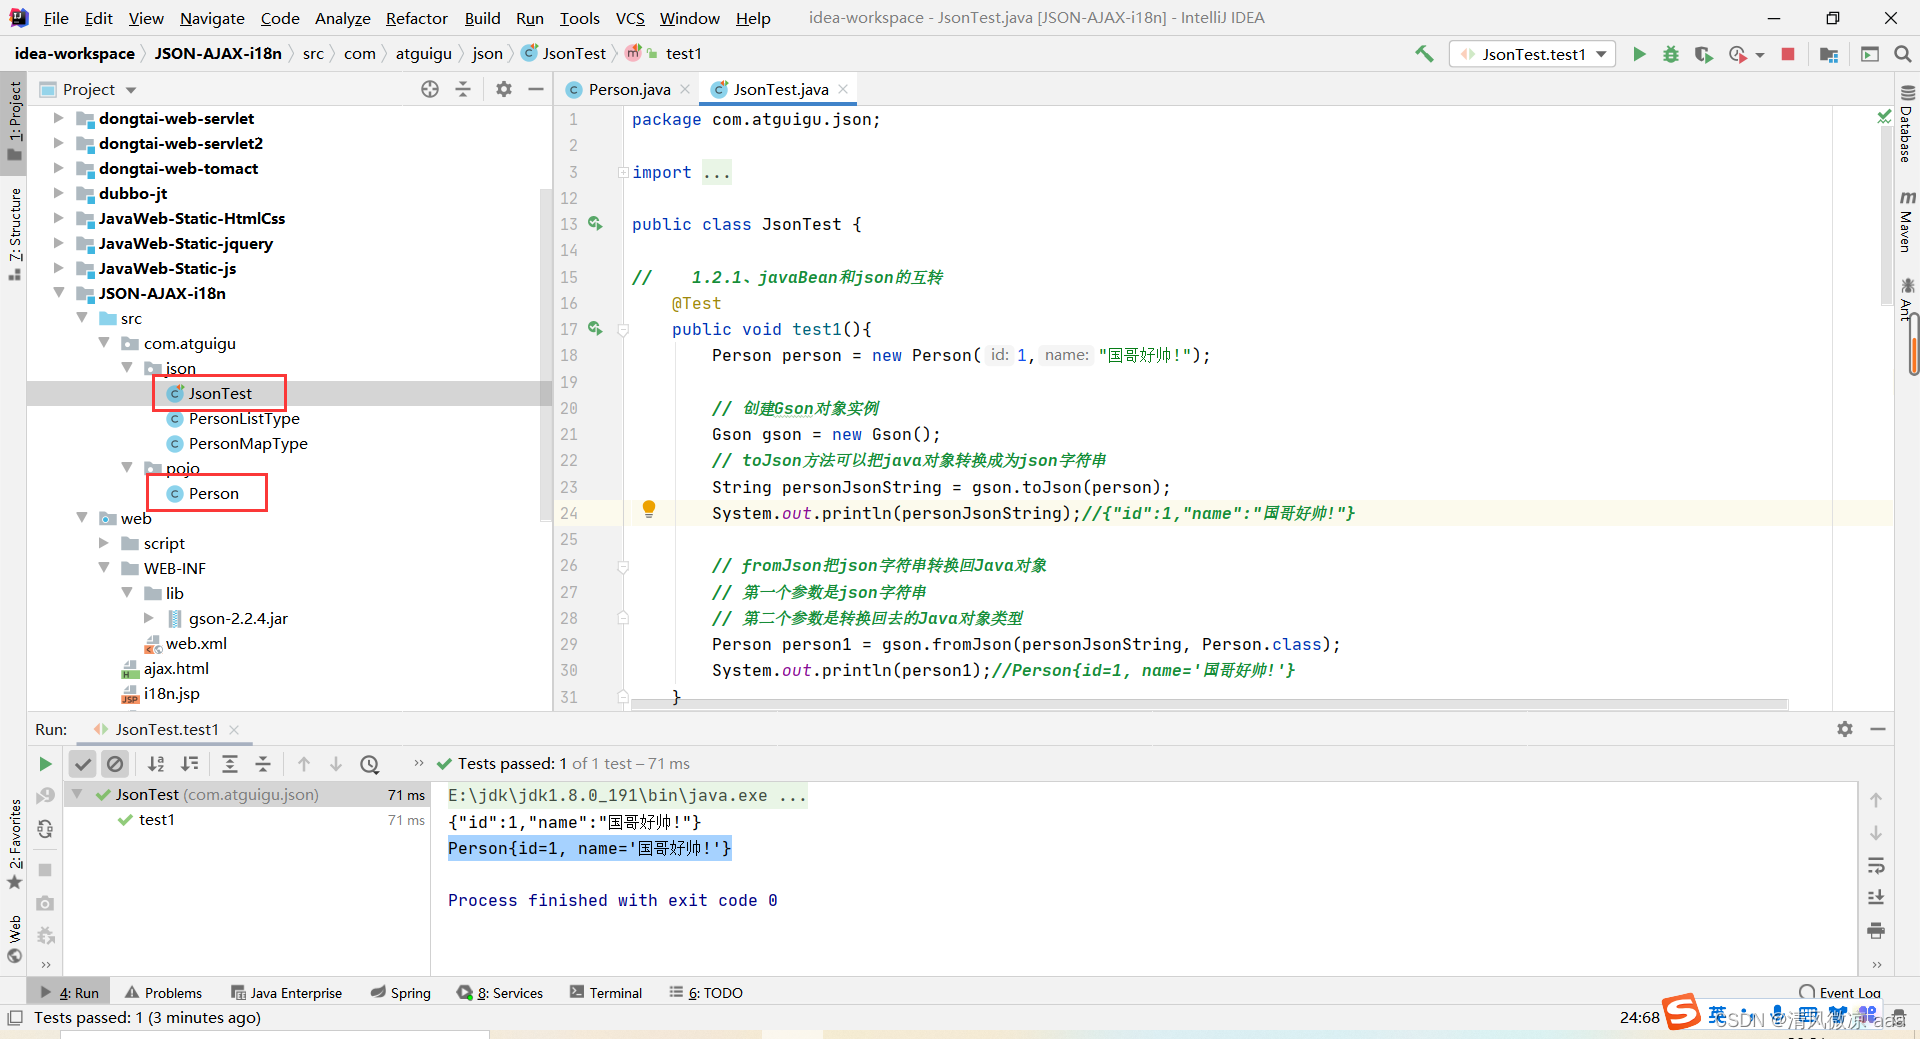Click editor horizontal scrollbar

(x=1209, y=704)
